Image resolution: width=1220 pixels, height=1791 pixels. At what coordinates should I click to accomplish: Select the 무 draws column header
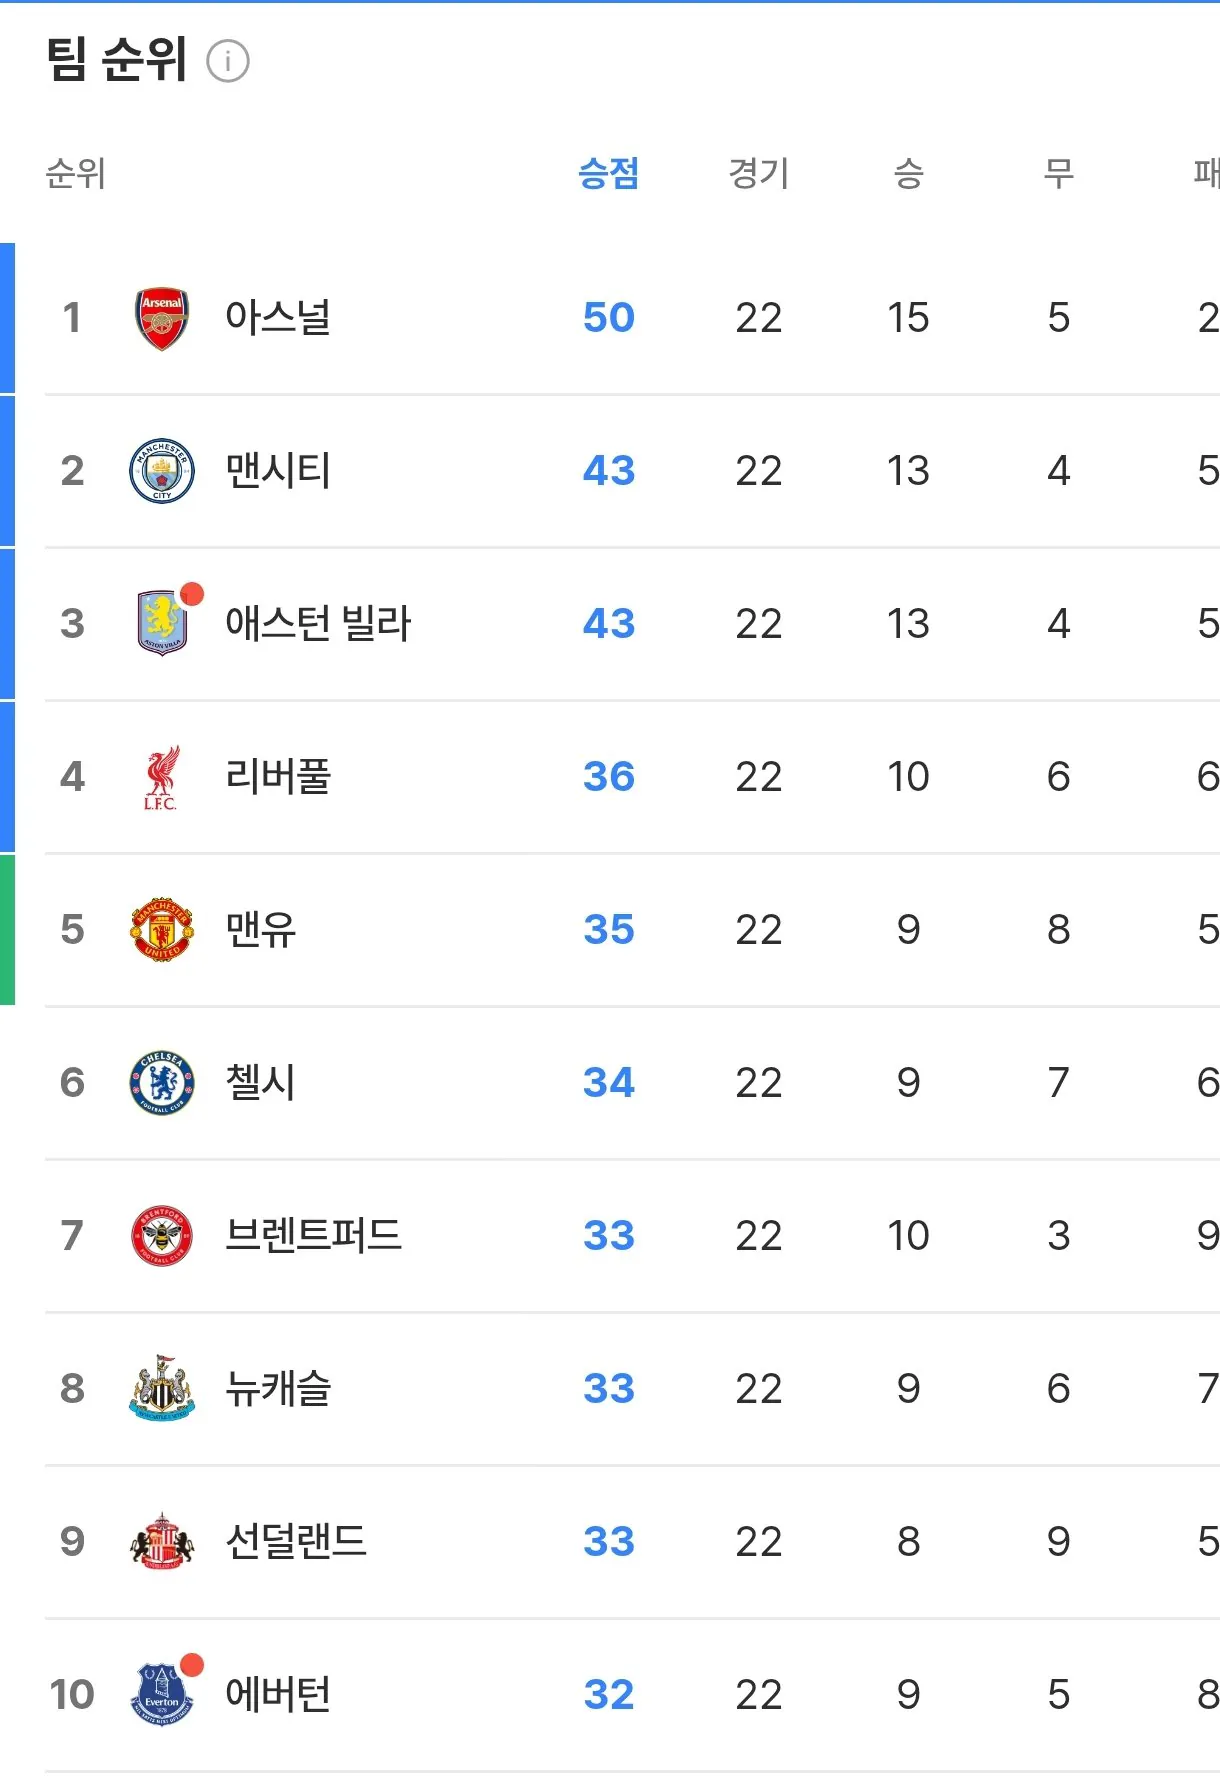tap(1058, 174)
